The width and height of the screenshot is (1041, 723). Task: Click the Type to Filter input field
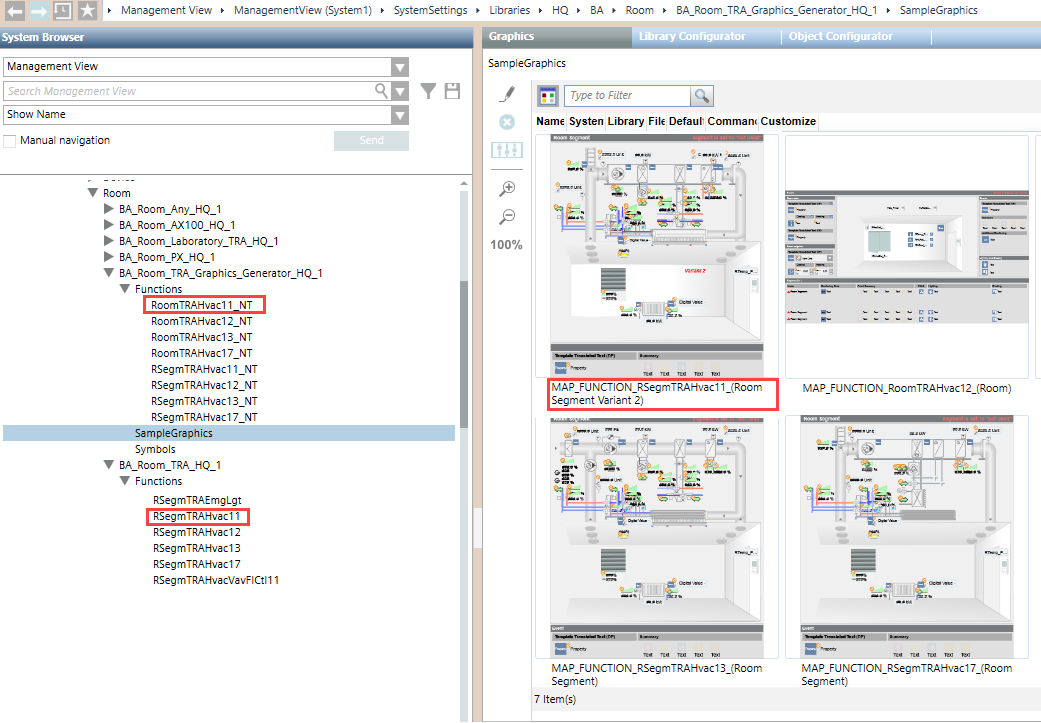tap(627, 96)
